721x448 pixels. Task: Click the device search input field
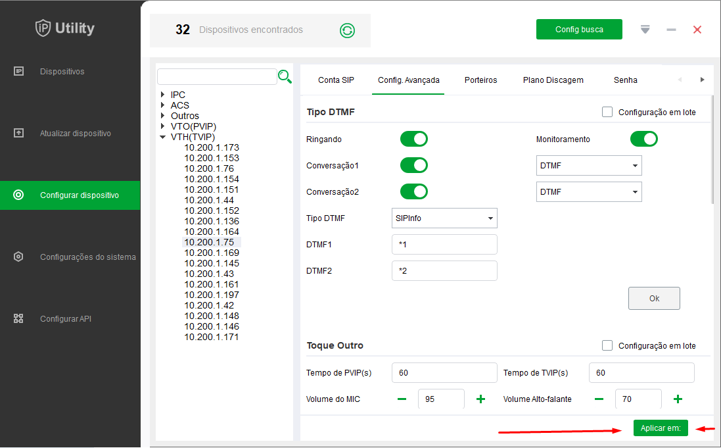(217, 77)
